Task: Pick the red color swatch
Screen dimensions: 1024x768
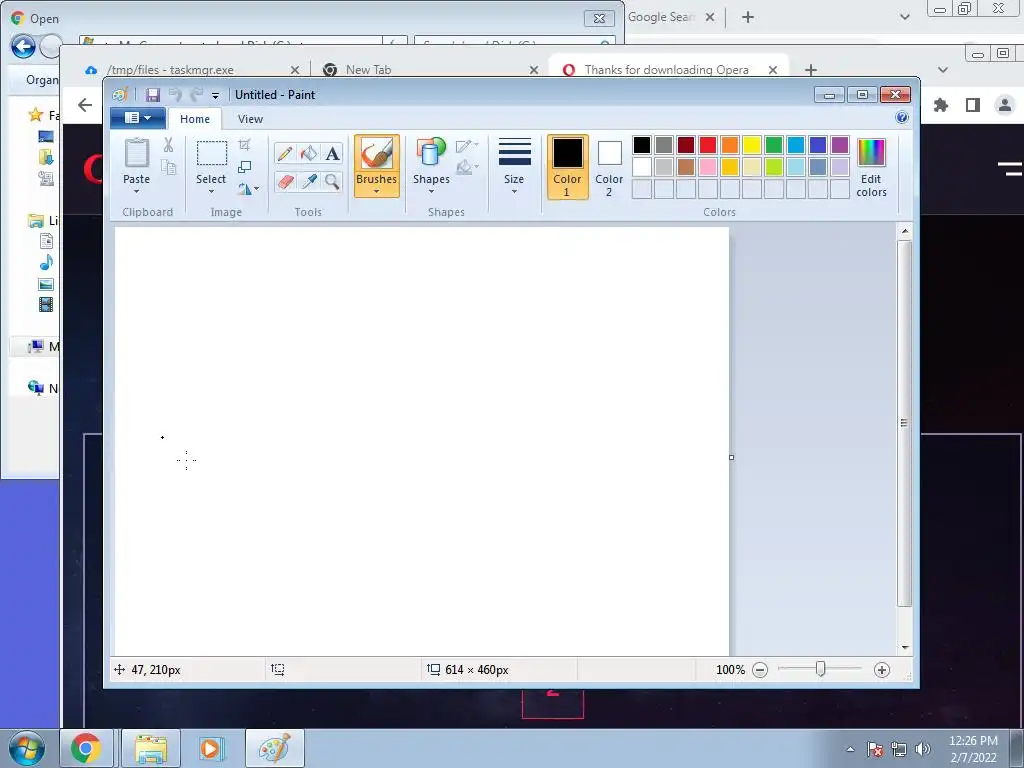Action: pos(708,145)
